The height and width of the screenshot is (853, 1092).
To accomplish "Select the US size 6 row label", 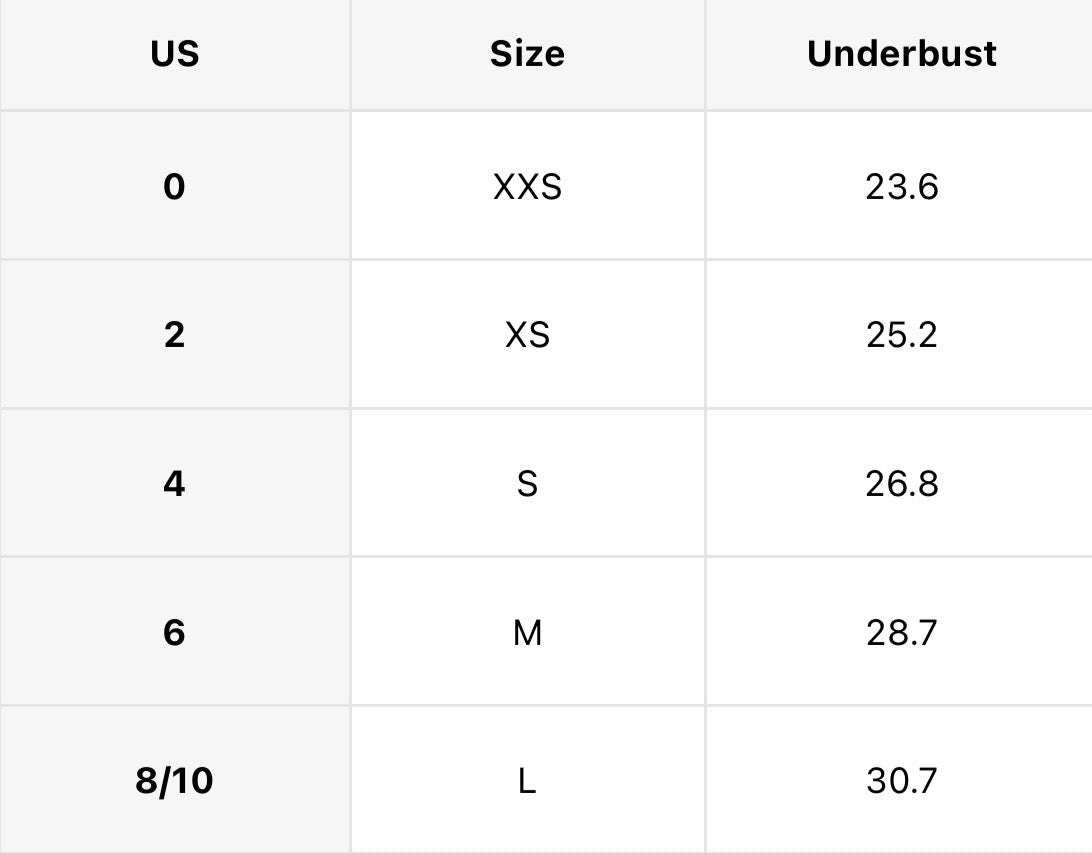I will [174, 632].
